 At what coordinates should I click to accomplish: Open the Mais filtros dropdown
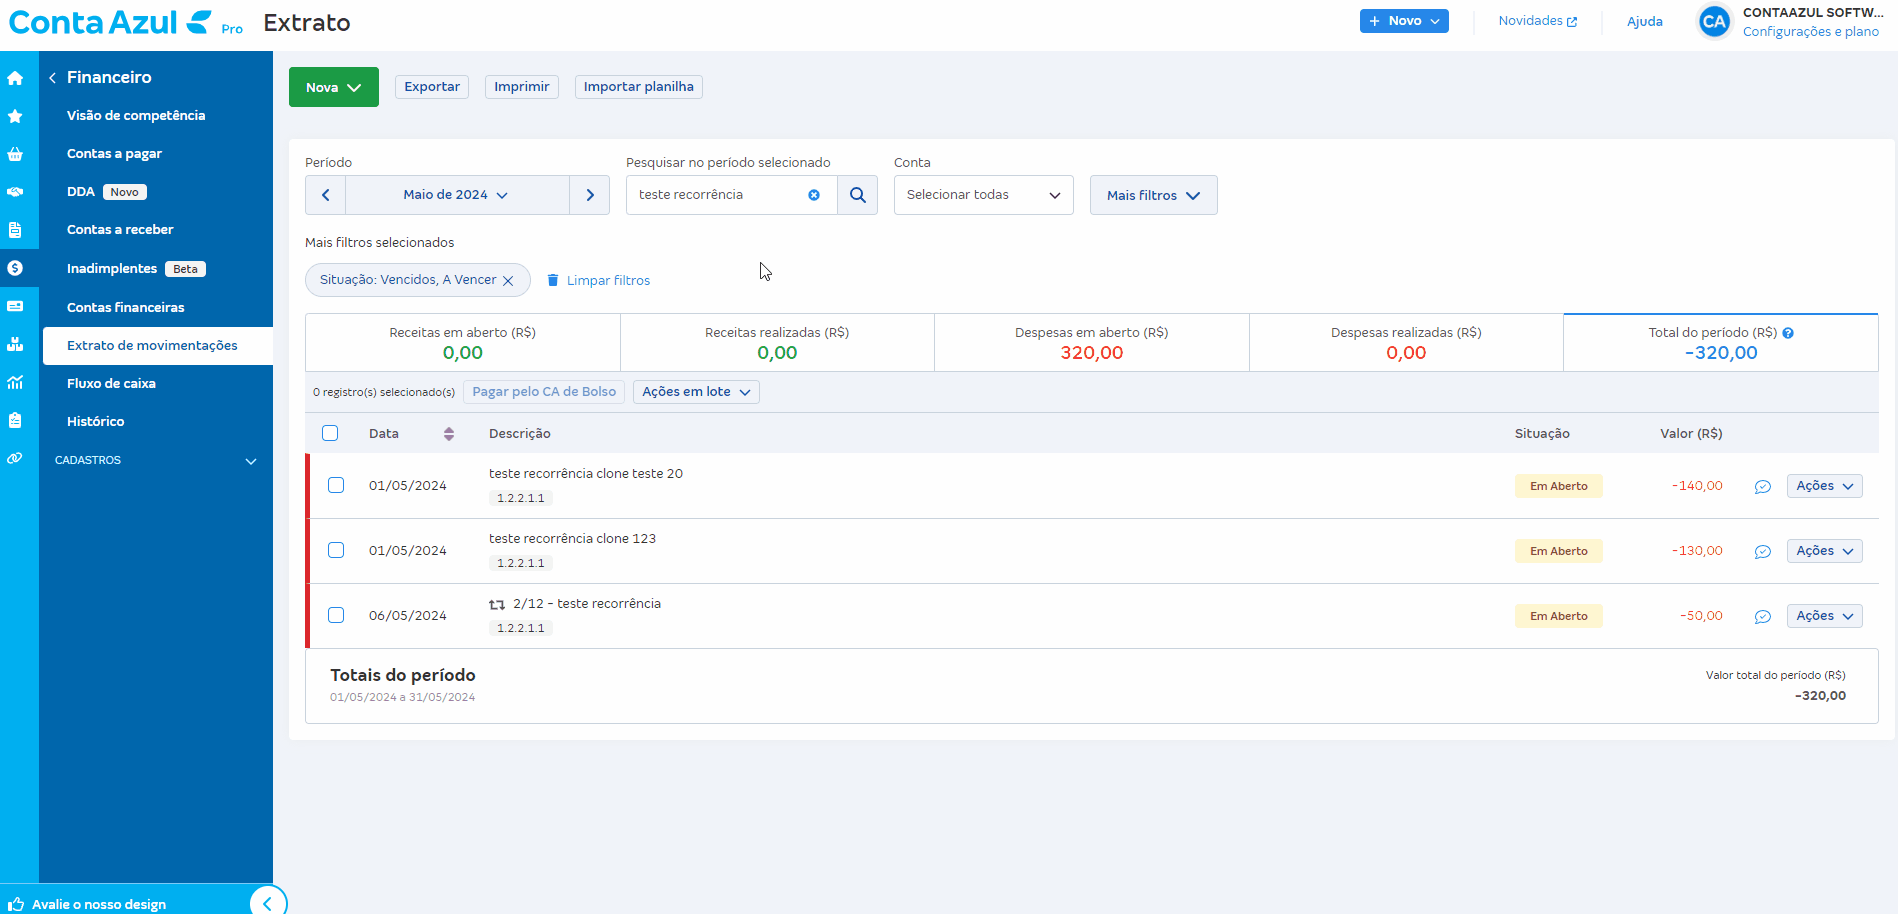point(1153,195)
